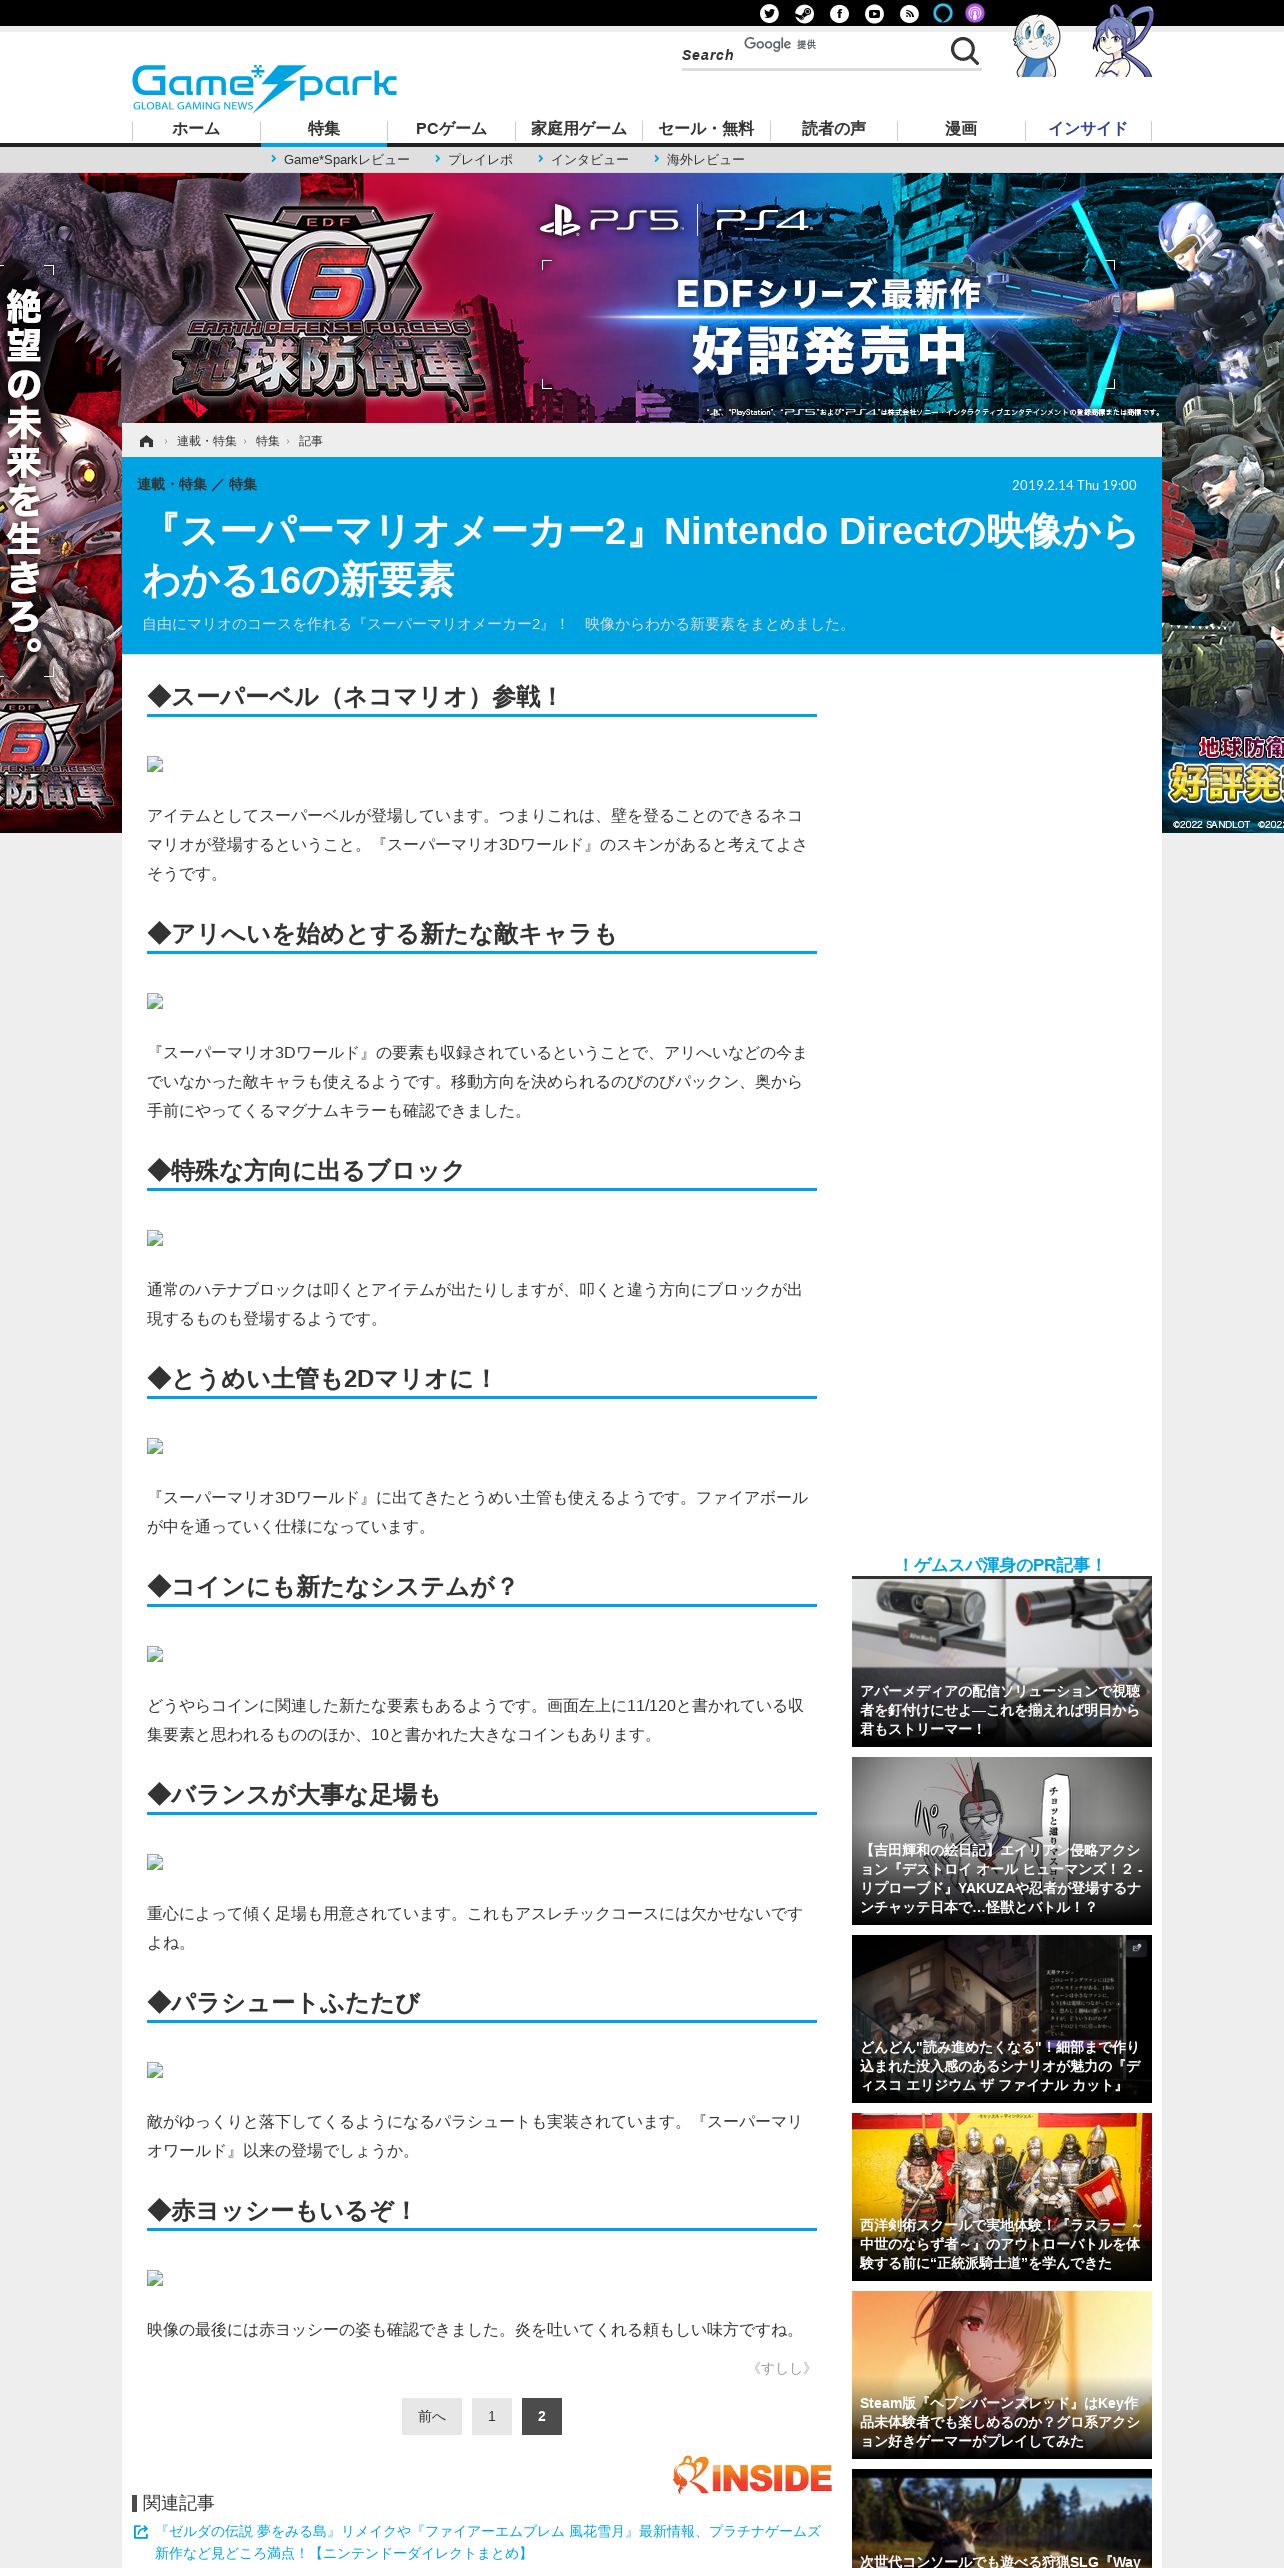The height and width of the screenshot is (2568, 1284).
Task: Click broken image under アリへい heading
Action: (155, 1002)
